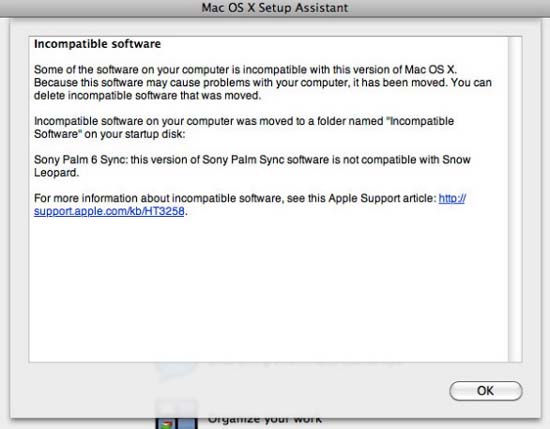The width and height of the screenshot is (550, 429).
Task: Open the support.apple.com/kb/HT3258 link
Action: [x=109, y=211]
